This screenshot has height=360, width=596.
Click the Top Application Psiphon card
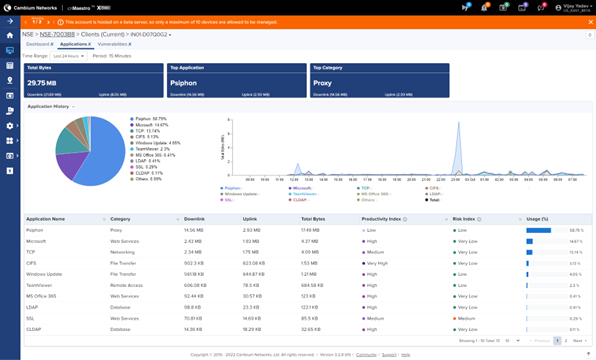[x=237, y=81]
